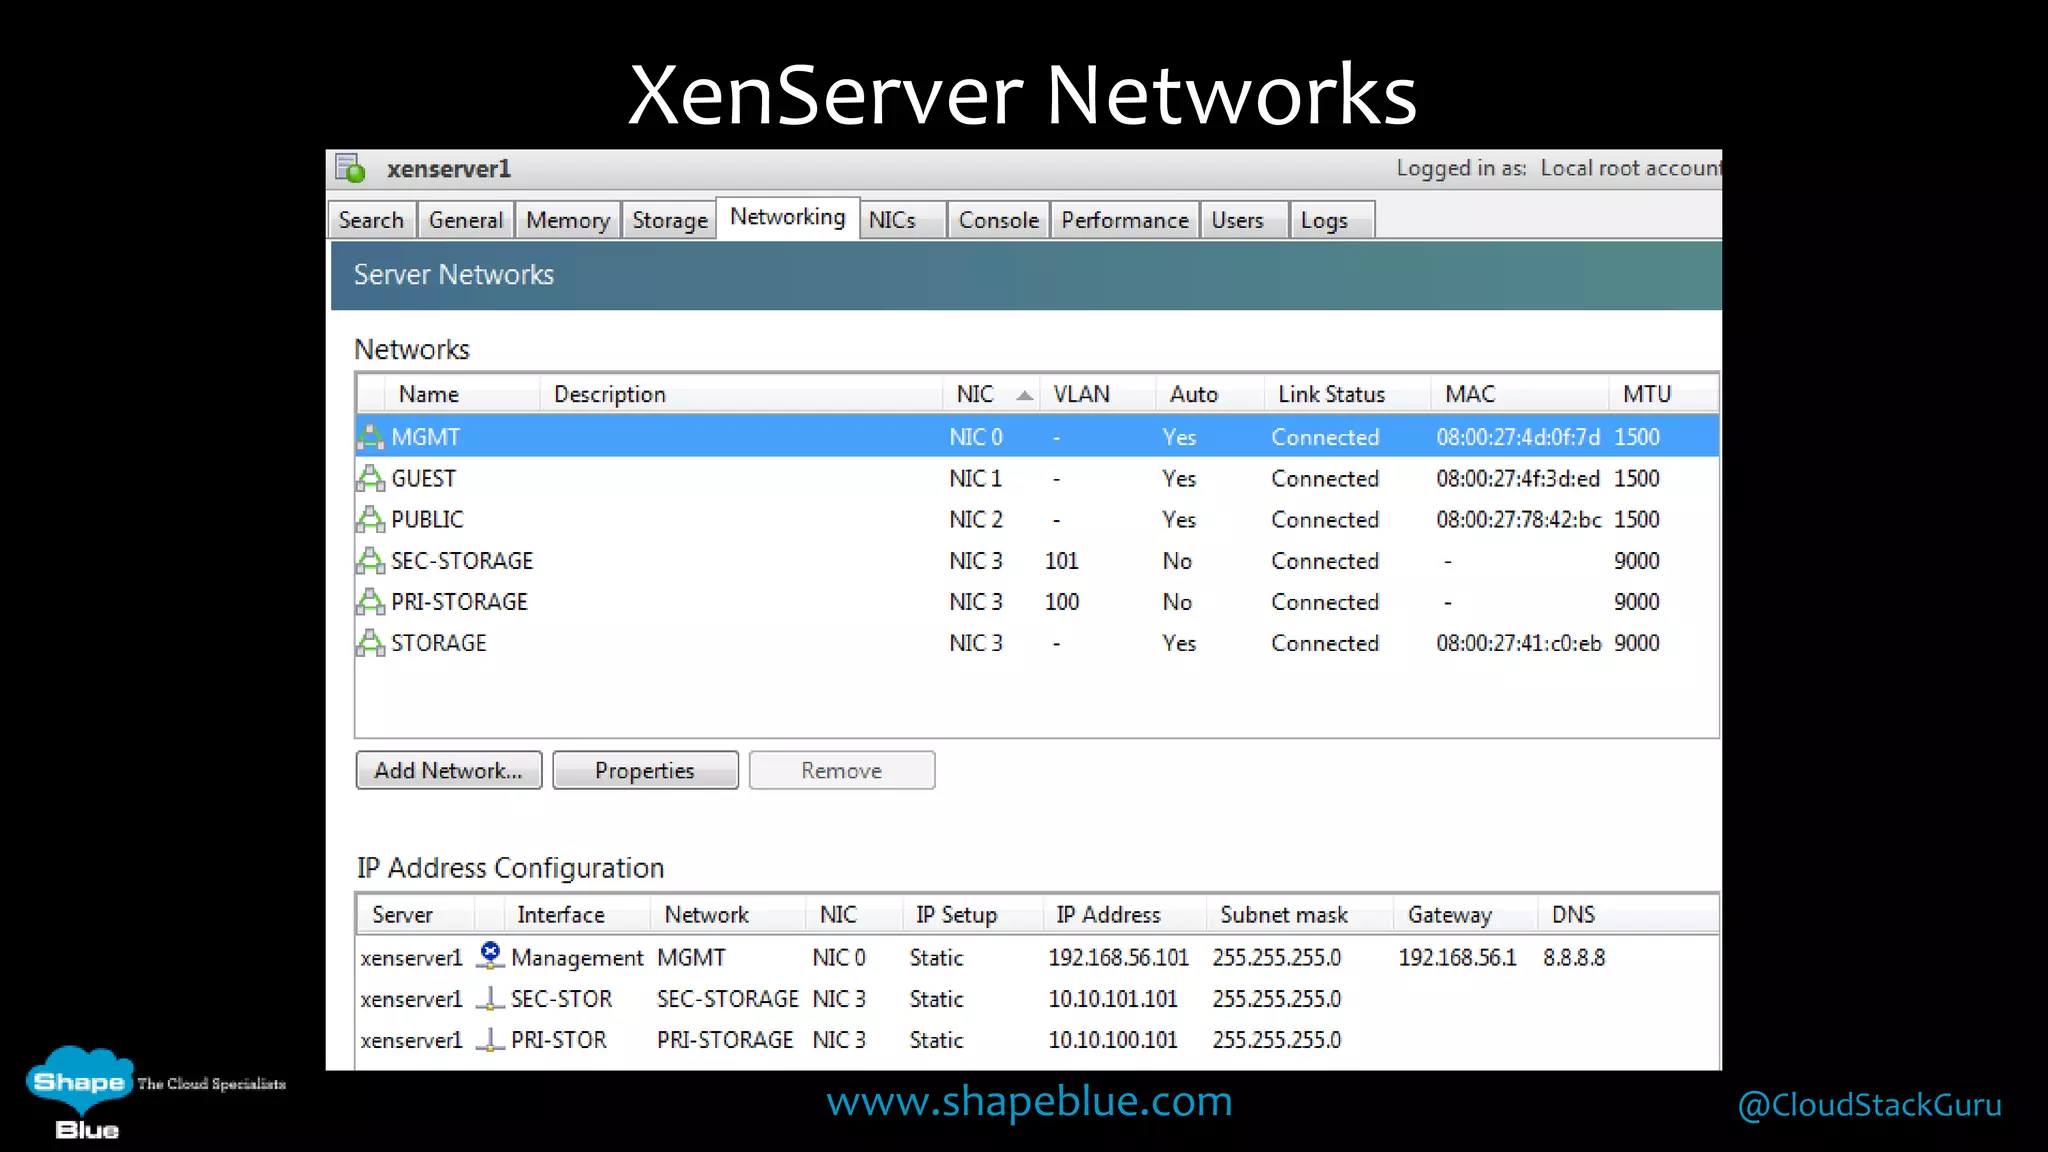Click the xenserver1 host icon in the title bar
Viewport: 2048px width, 1152px height.
[350, 168]
